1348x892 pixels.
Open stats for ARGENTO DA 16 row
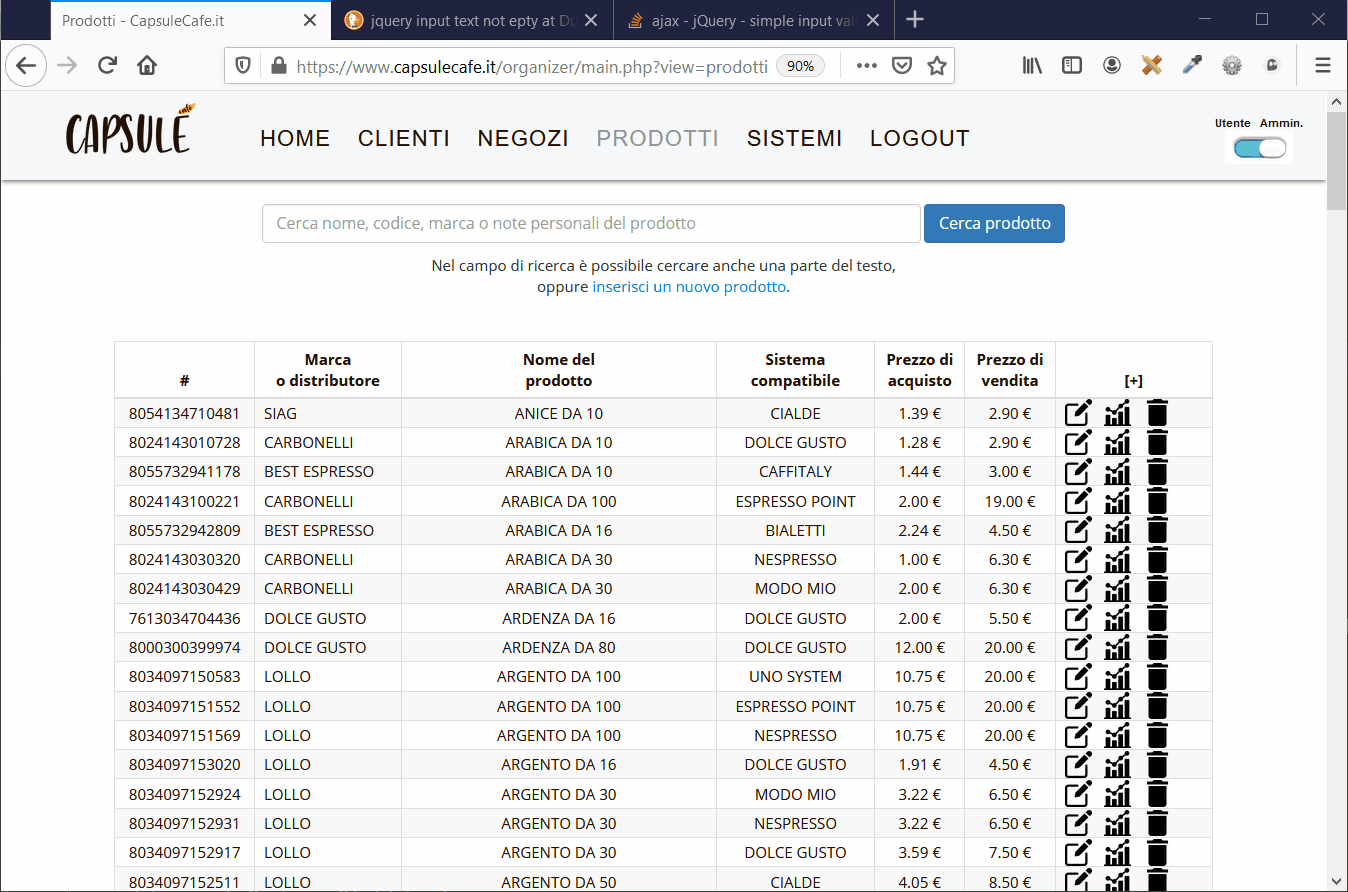point(1117,764)
